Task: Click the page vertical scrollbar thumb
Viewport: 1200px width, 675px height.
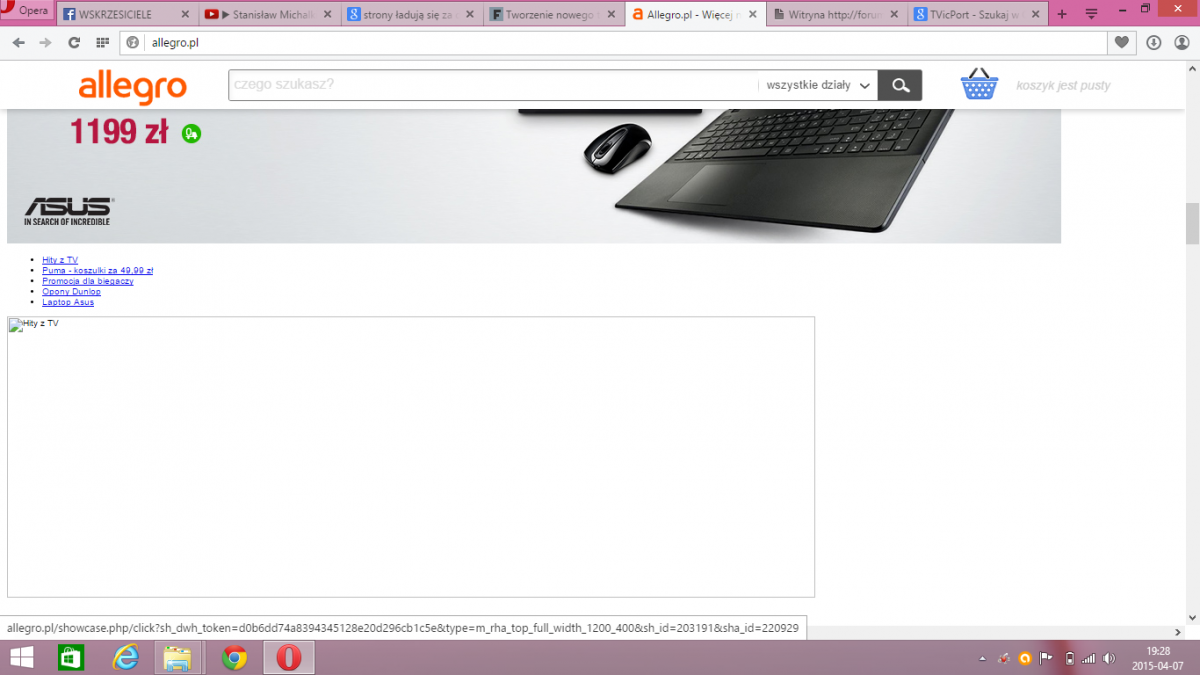Action: pos(1192,224)
